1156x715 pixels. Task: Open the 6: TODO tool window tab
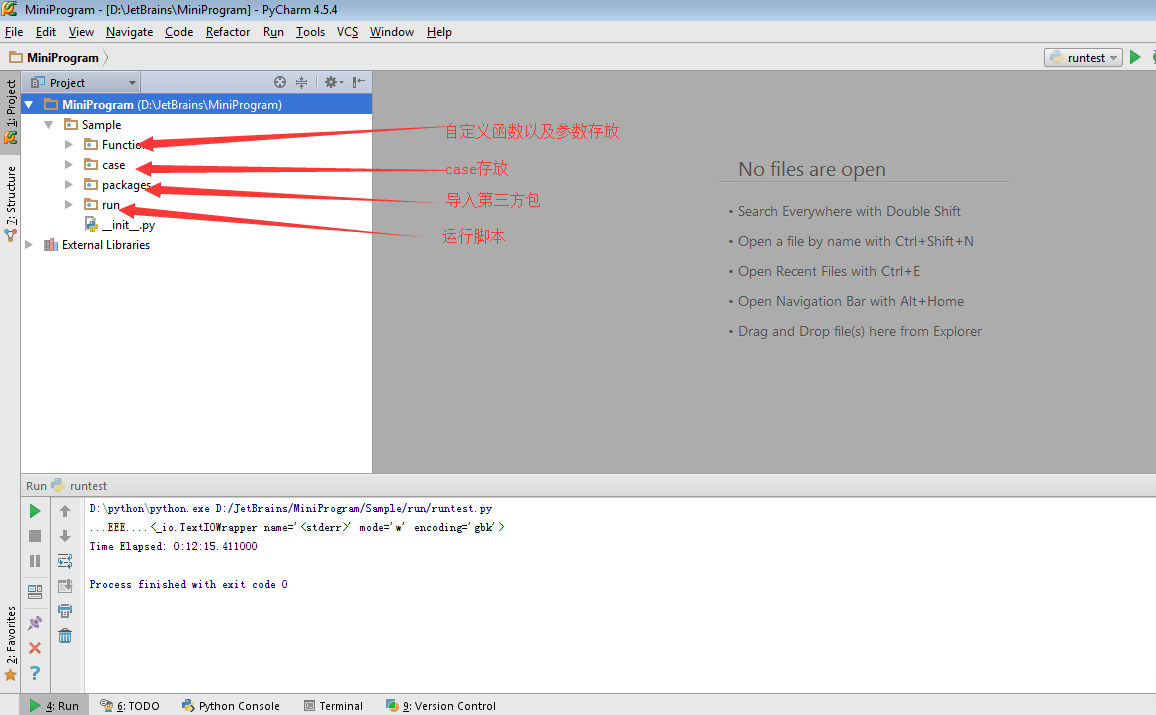point(130,705)
